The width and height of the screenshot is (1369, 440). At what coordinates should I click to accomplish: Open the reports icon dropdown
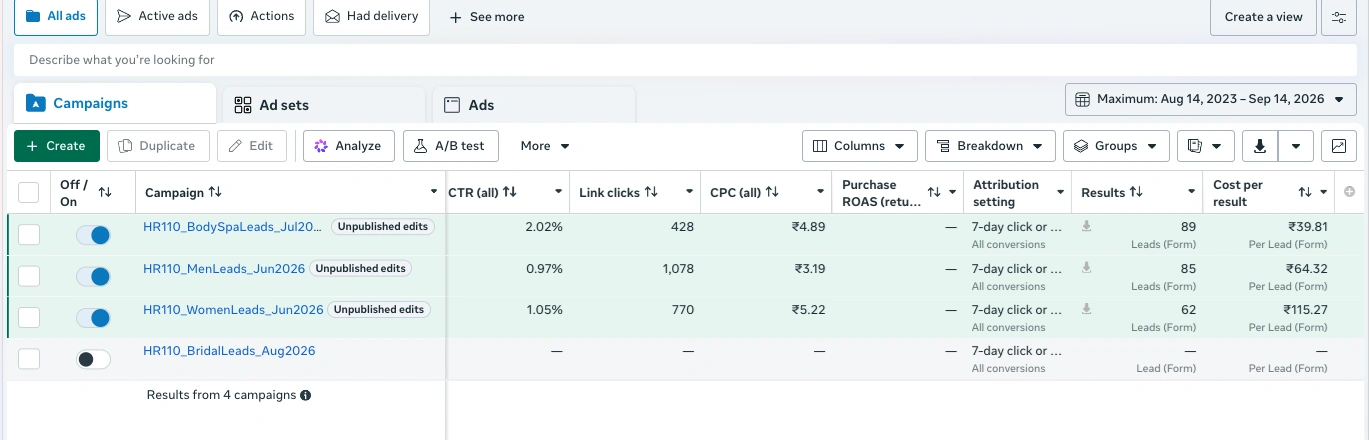pyautogui.click(x=1205, y=146)
